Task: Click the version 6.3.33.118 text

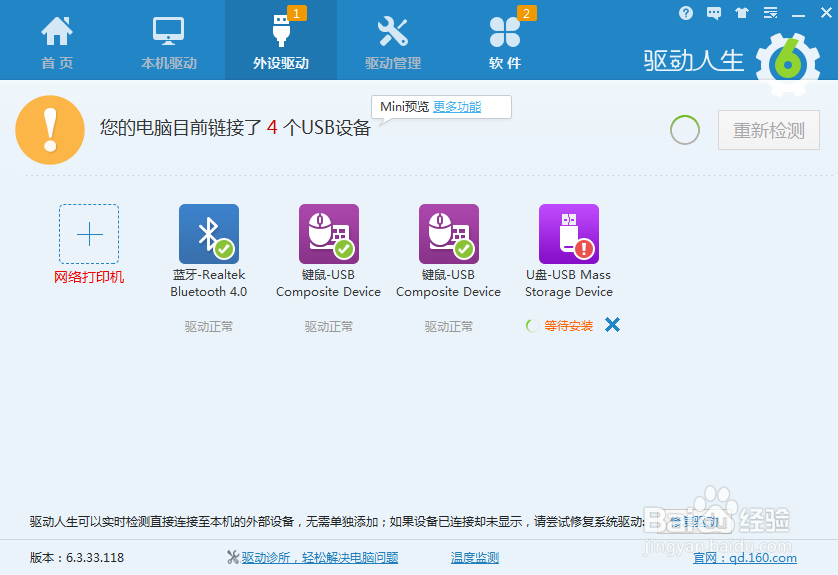Action: point(76,558)
